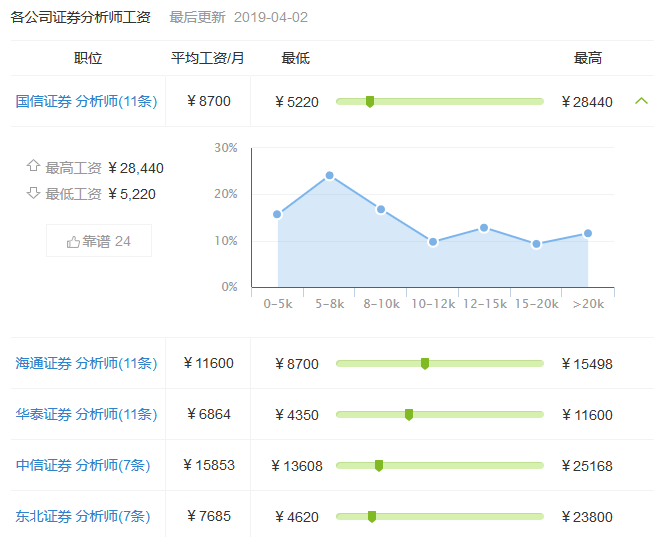Click the 10-12k data point on chart
Image resolution: width=654 pixels, height=537 pixels.
click(x=433, y=242)
